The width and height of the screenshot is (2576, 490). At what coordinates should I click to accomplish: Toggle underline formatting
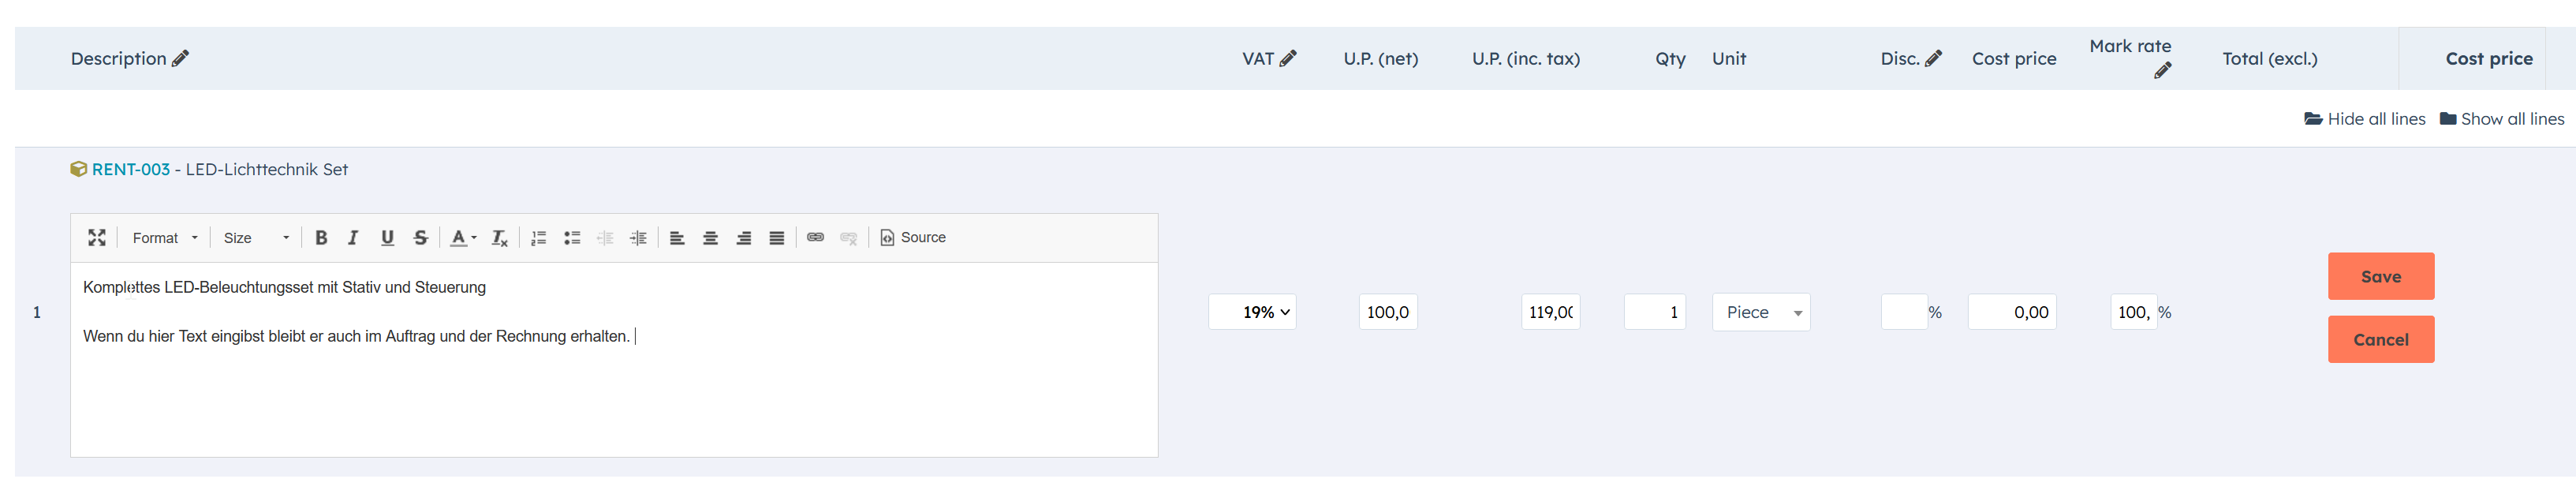point(387,237)
